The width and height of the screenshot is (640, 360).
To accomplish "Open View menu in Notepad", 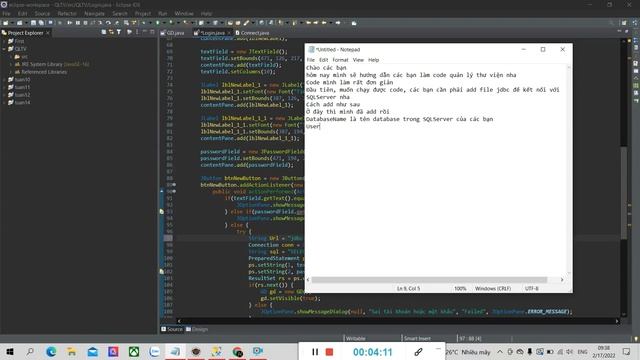I will 358,60.
